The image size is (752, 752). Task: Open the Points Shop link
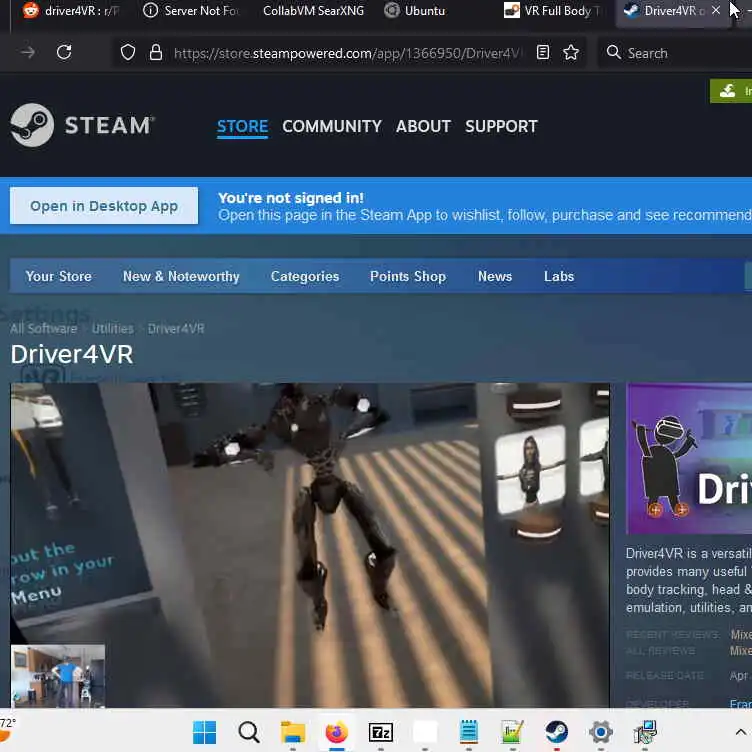[408, 276]
